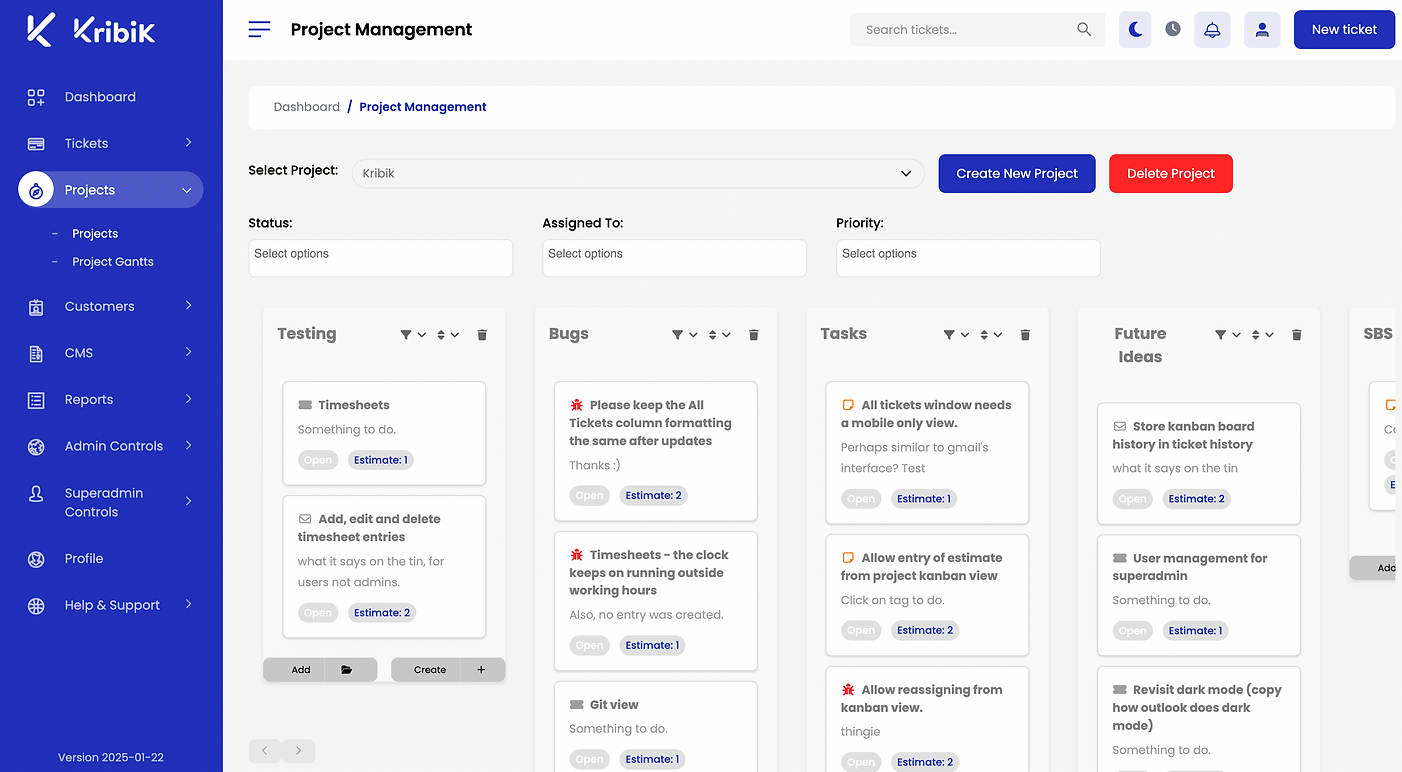Click bug icon on 'Please keep the All' card

[x=577, y=405]
